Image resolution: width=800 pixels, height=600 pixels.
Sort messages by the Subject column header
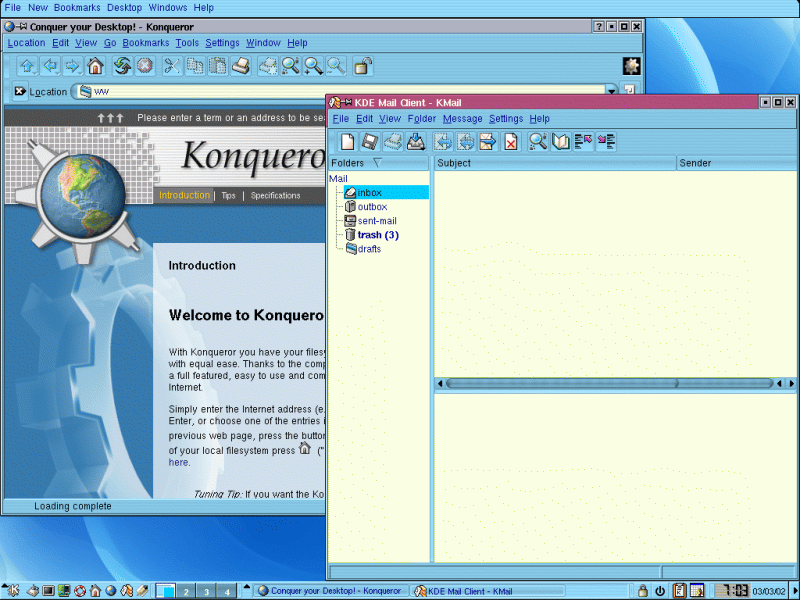(555, 163)
